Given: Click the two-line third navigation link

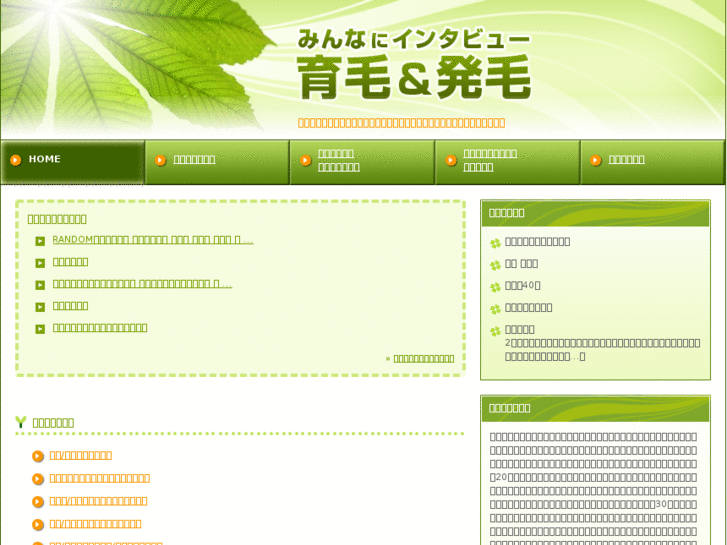Looking at the screenshot, I should coord(338,160).
